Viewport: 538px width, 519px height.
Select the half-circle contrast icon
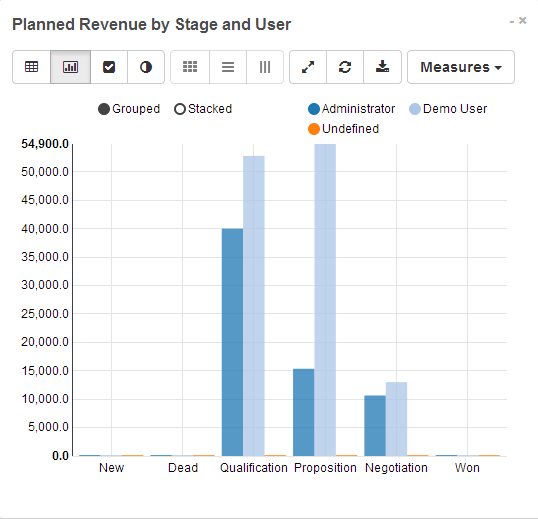146,67
